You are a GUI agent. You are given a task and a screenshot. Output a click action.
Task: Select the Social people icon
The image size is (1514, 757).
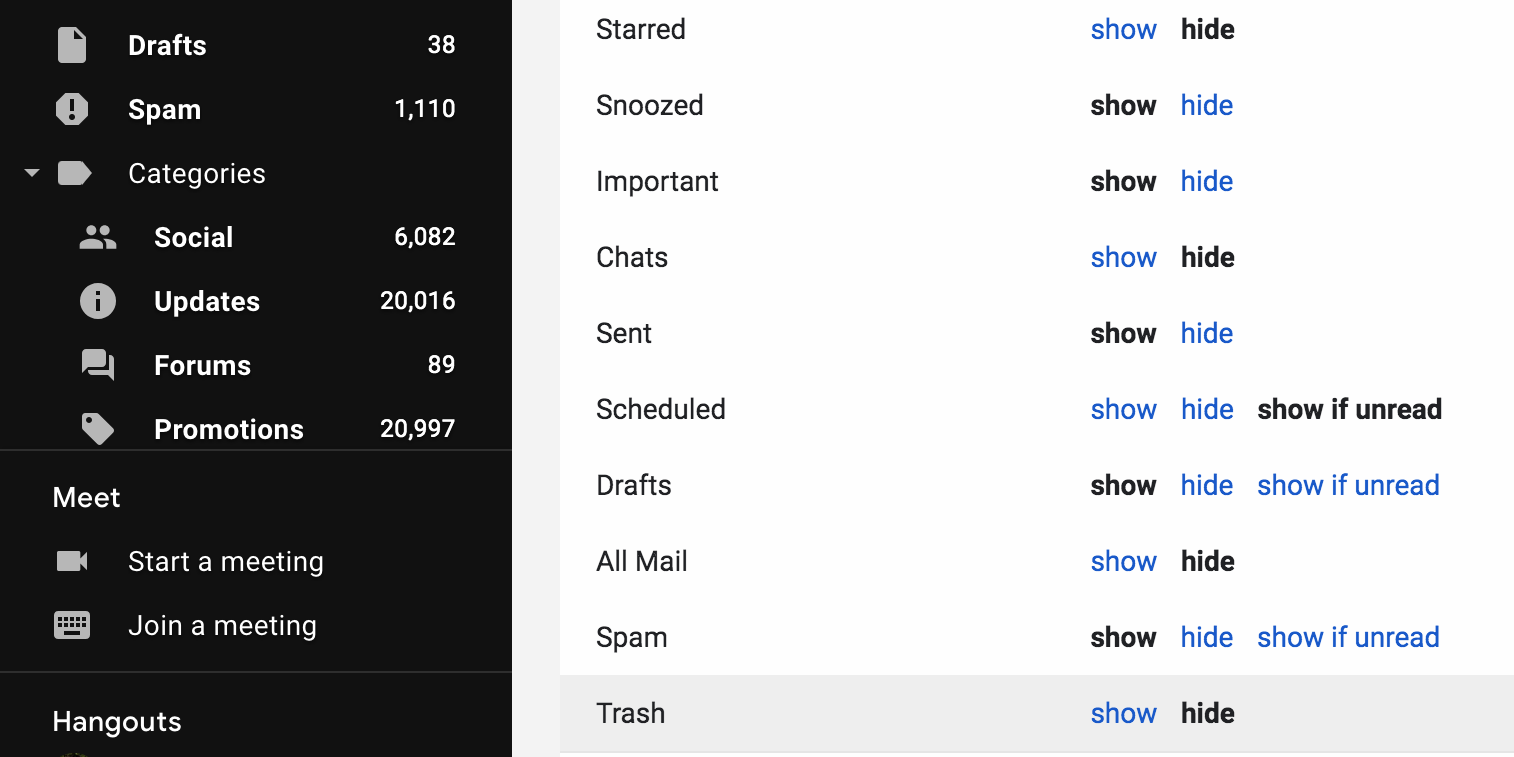click(97, 237)
